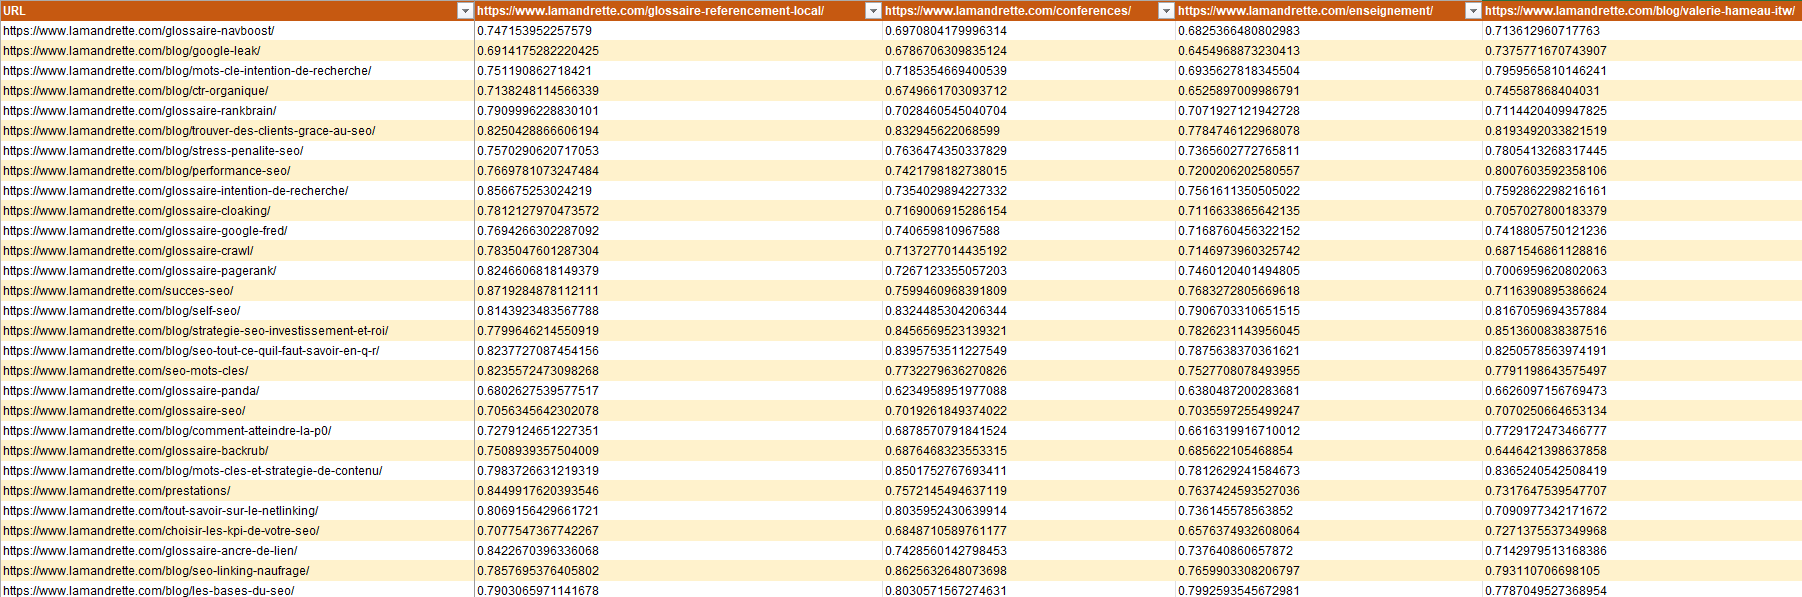This screenshot has height=597, width=1802.
Task: Select cell with value 0.856675253024219
Action: [678, 191]
